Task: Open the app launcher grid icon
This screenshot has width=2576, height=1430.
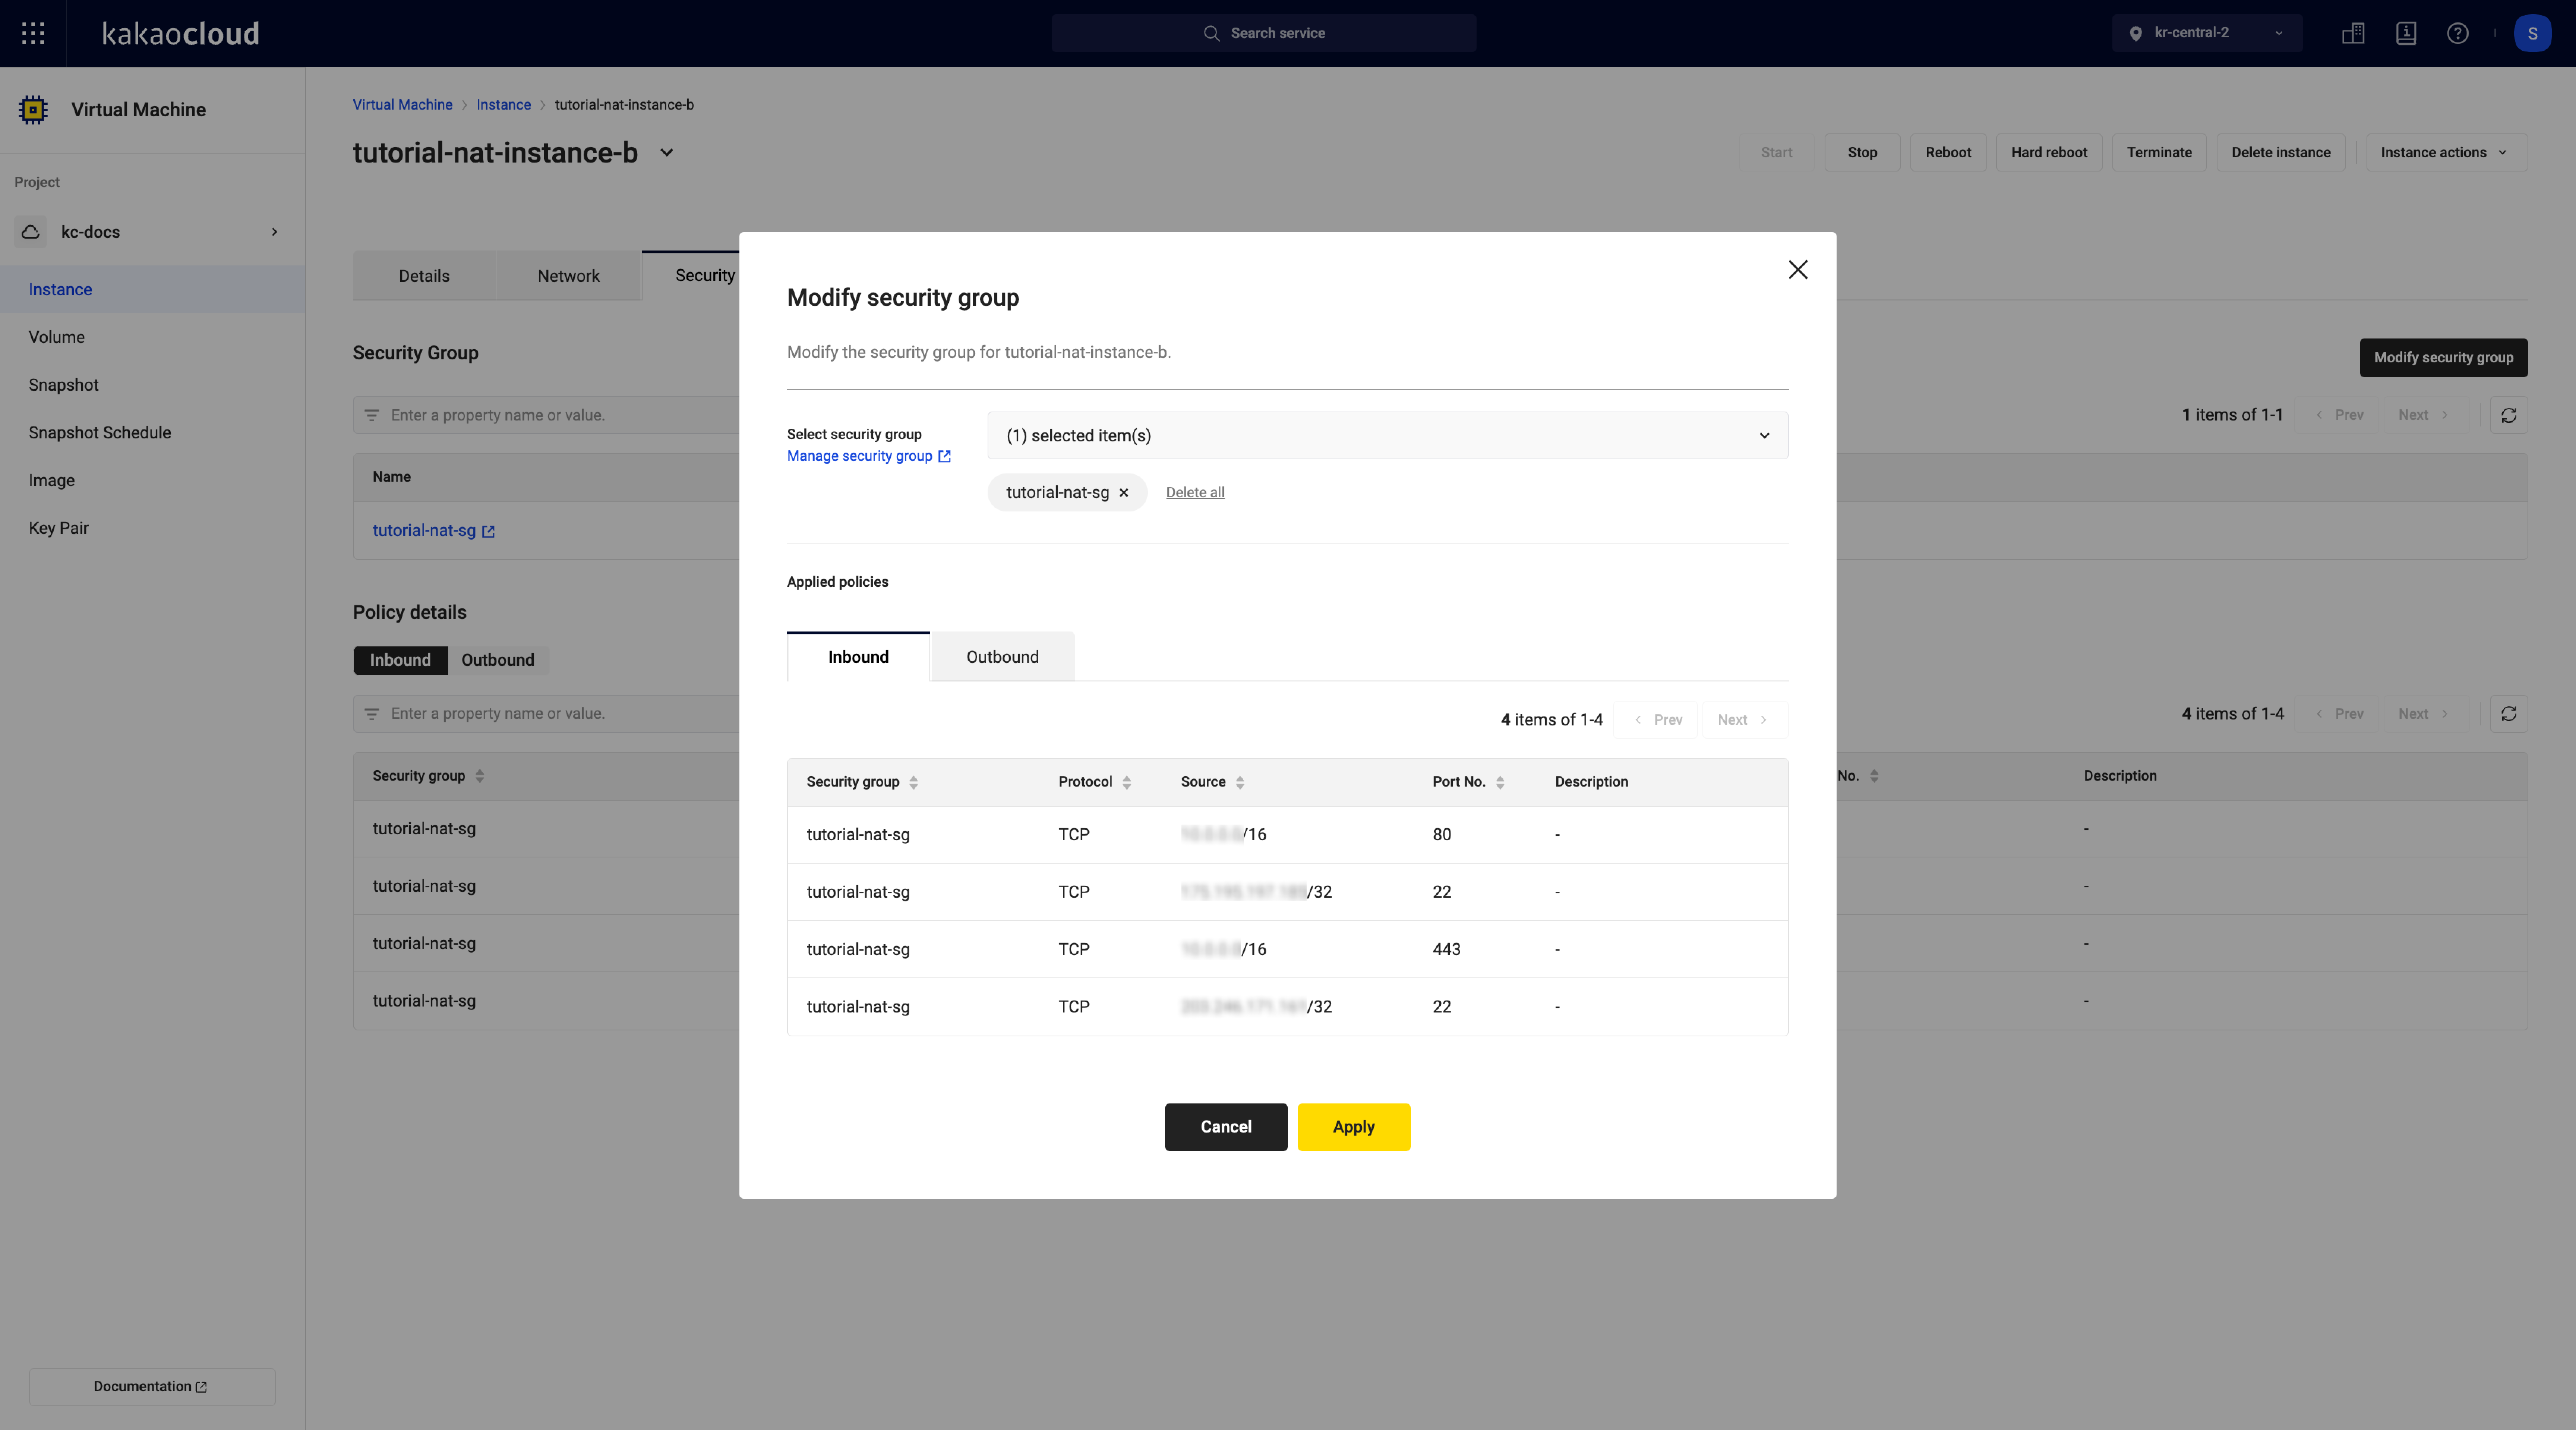Action: tap(33, 33)
